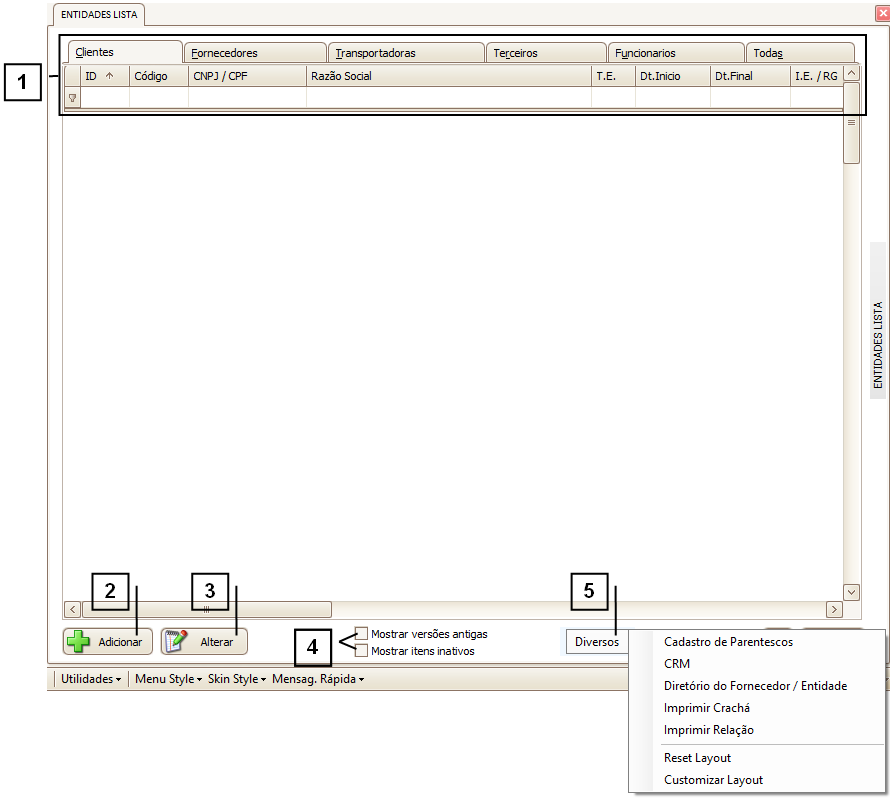This screenshot has width=896, height=807.
Task: Close the Entidades Lista window
Action: point(880,14)
